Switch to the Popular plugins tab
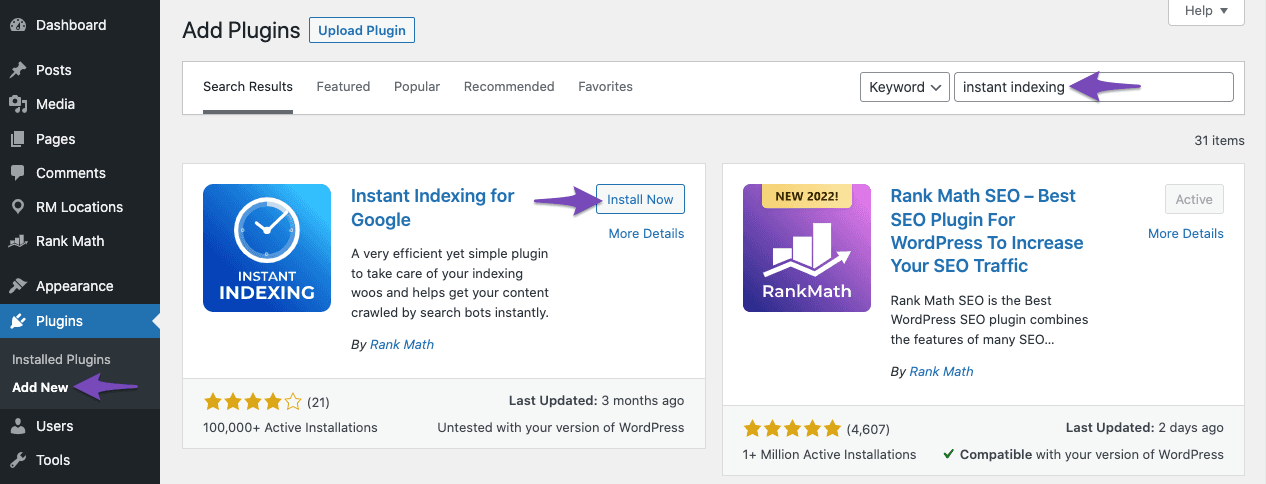Image resolution: width=1266 pixels, height=484 pixels. [x=417, y=87]
